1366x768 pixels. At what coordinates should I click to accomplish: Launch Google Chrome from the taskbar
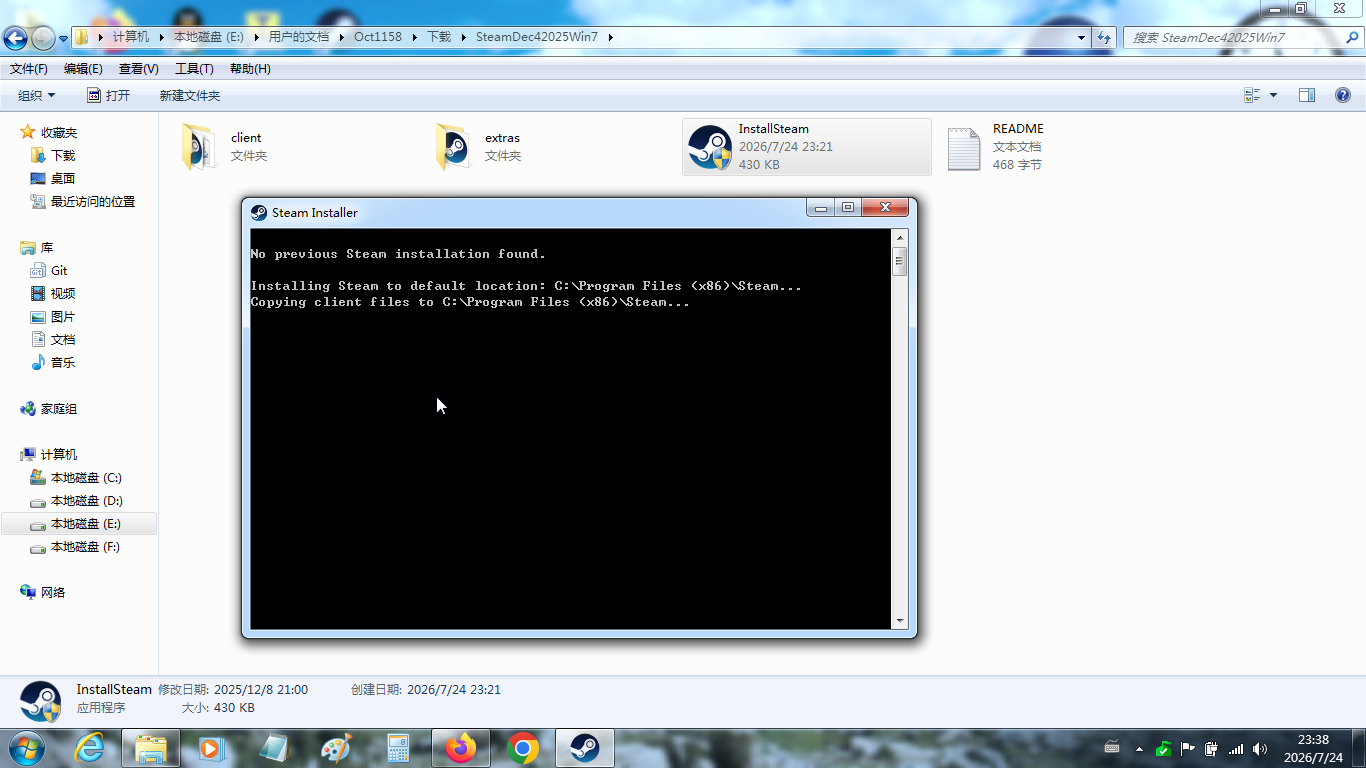(522, 748)
